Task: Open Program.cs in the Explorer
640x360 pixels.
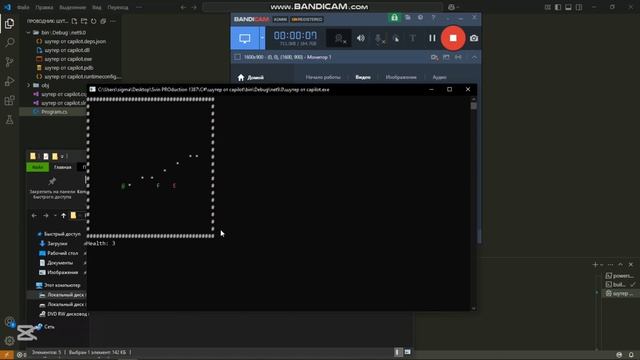Action: [x=53, y=112]
